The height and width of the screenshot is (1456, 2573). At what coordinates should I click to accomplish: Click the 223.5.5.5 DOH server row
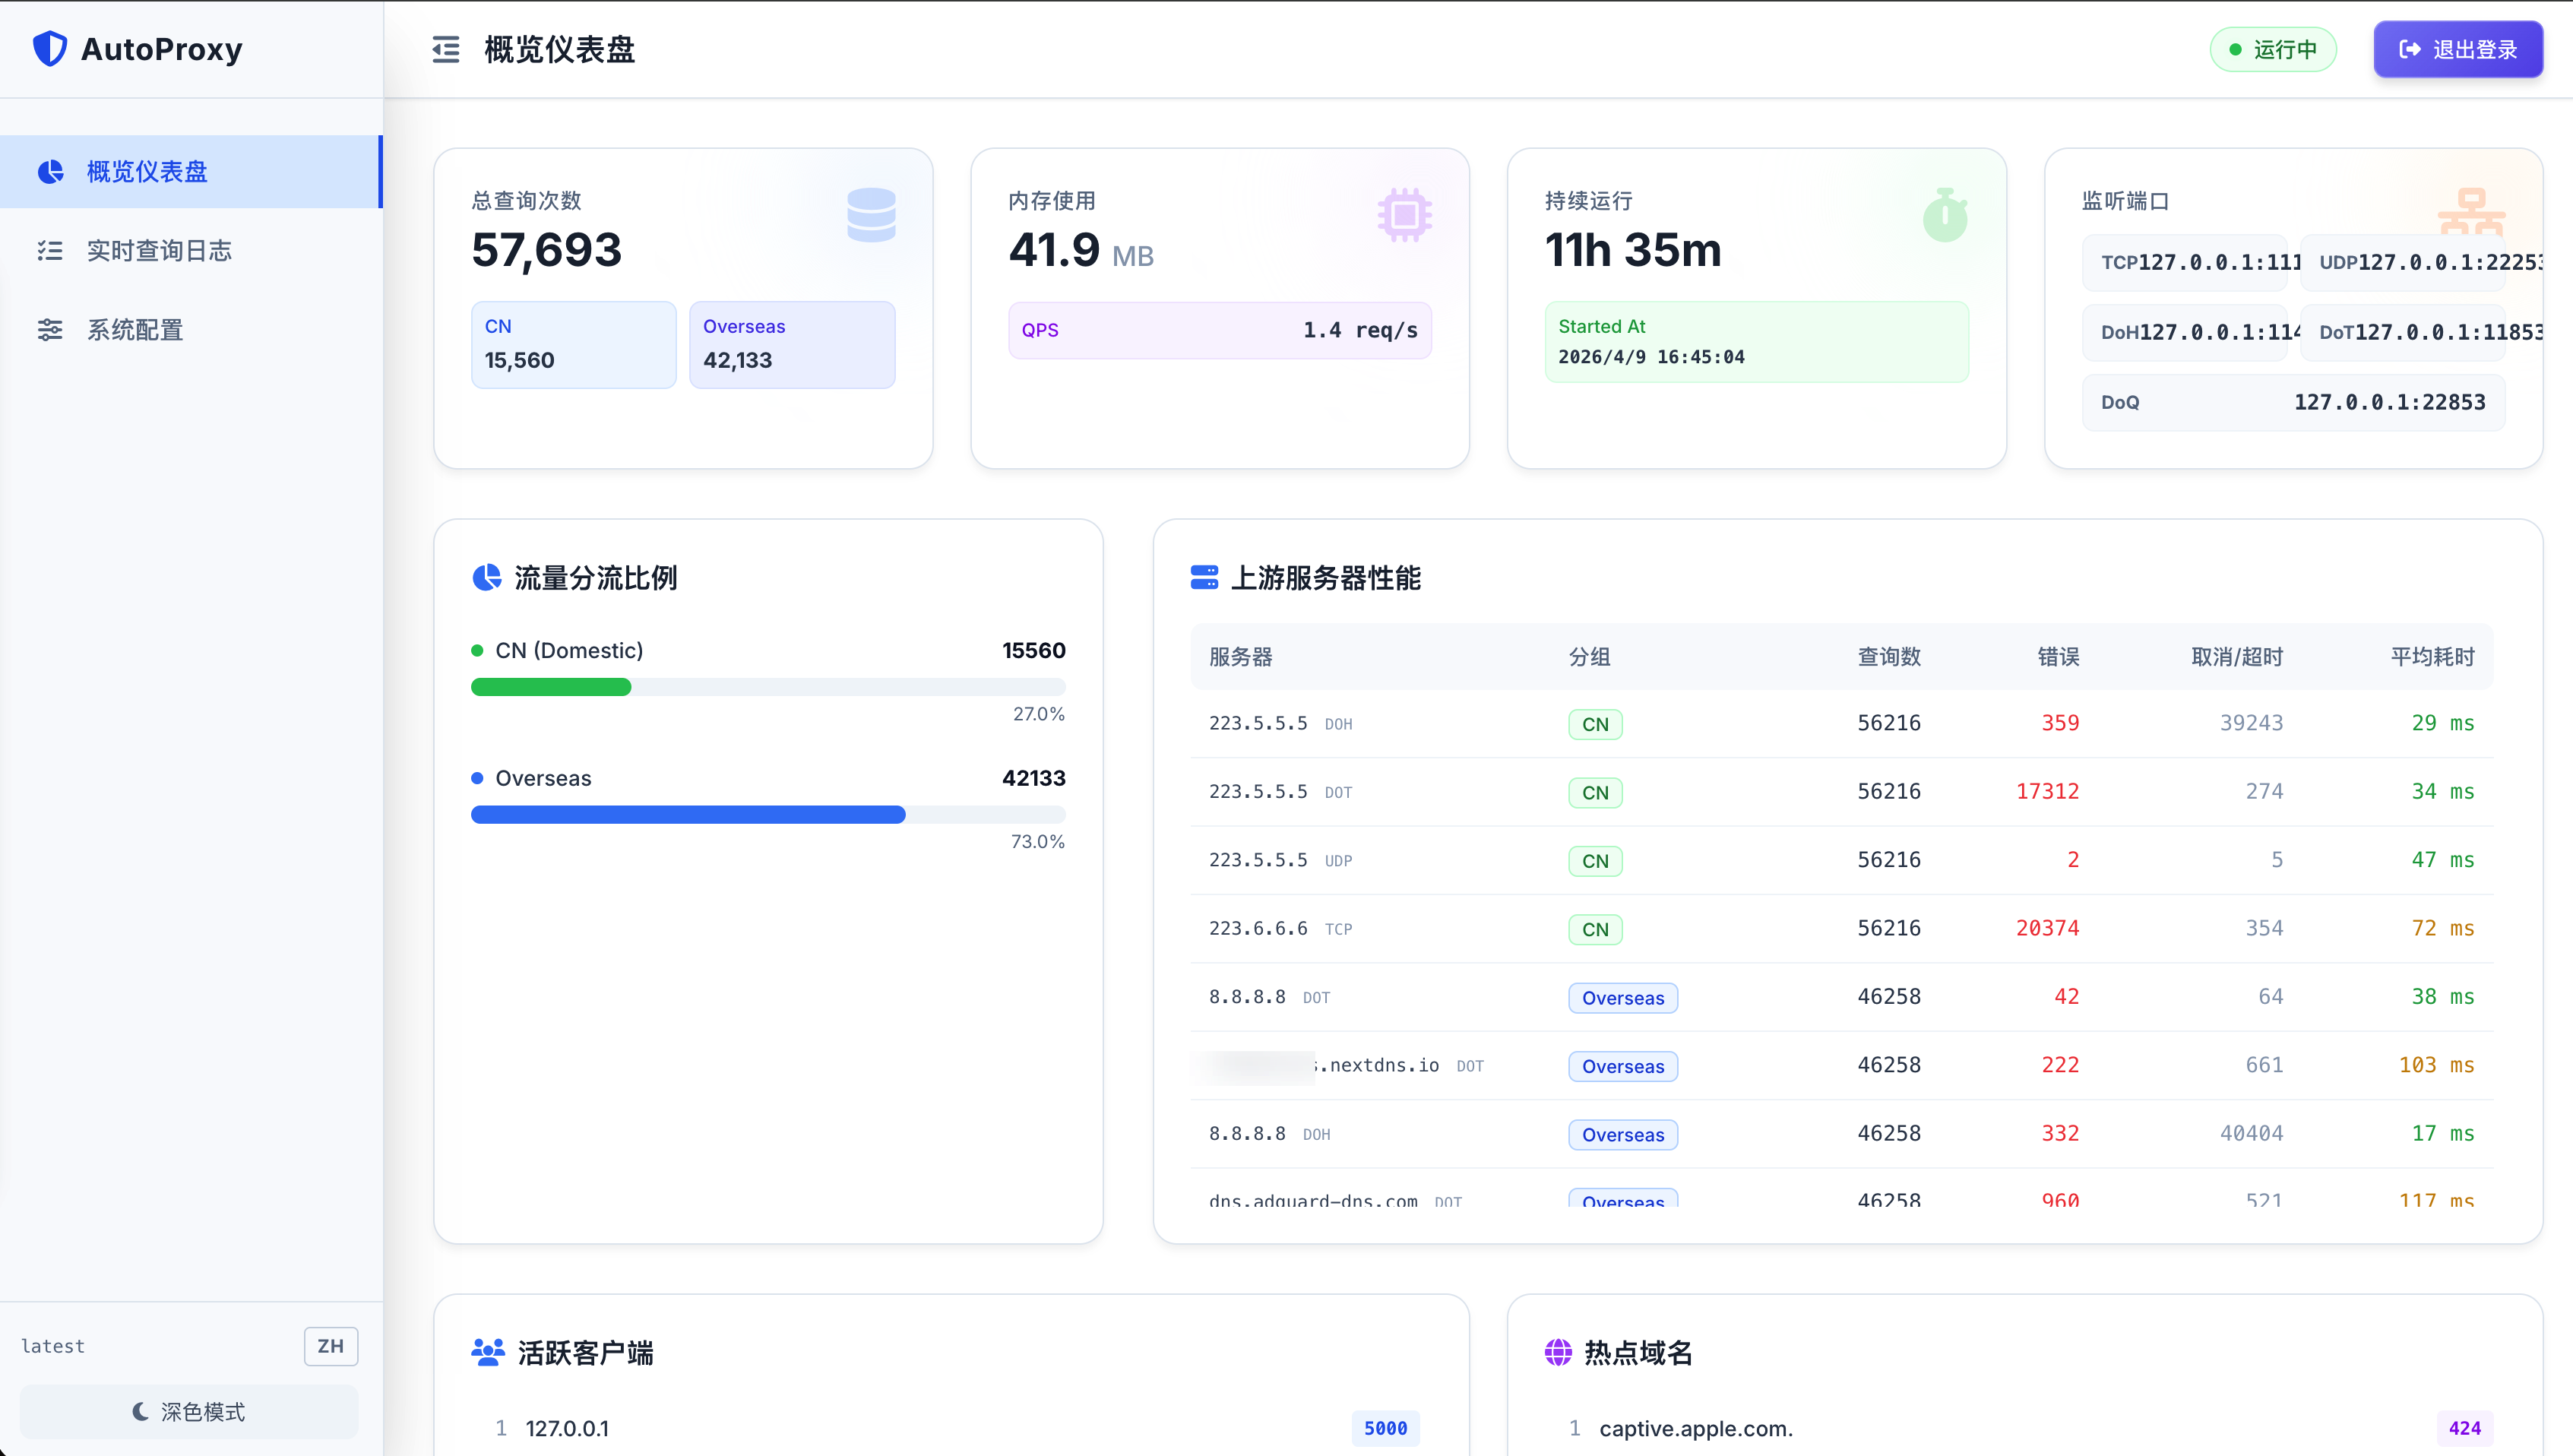point(1841,723)
